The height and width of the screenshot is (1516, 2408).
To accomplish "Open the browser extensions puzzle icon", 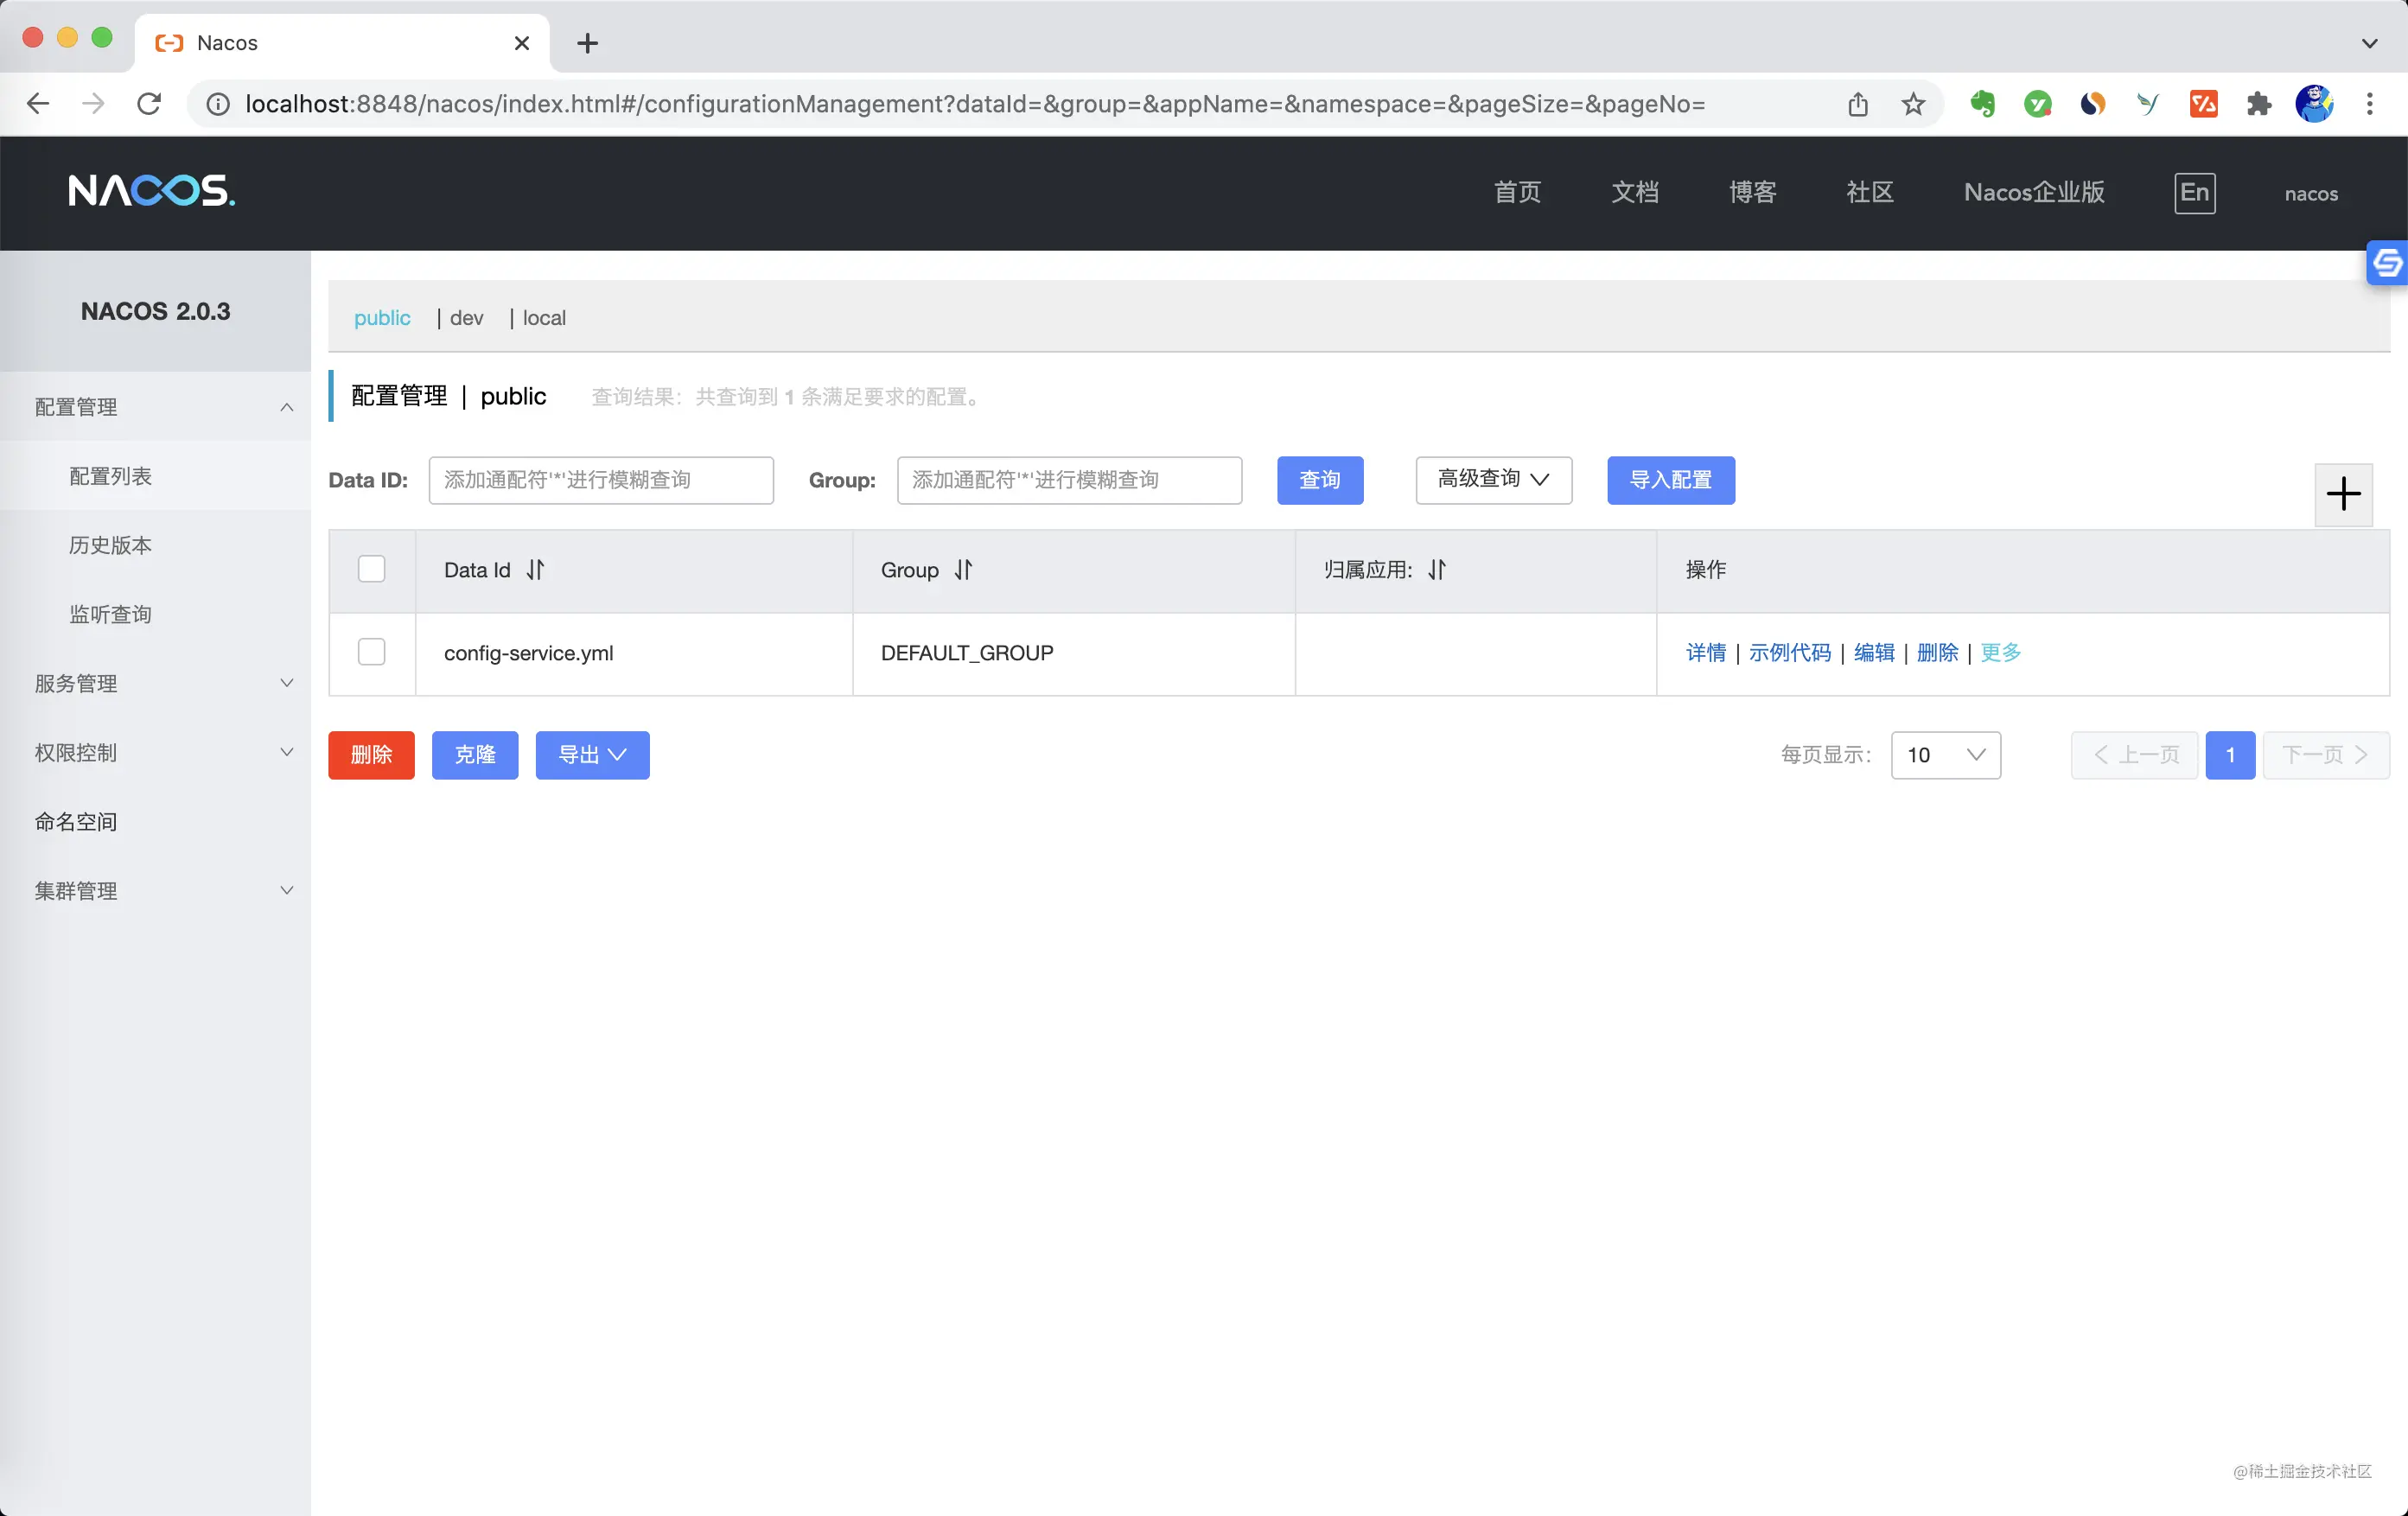I will [x=2258, y=104].
